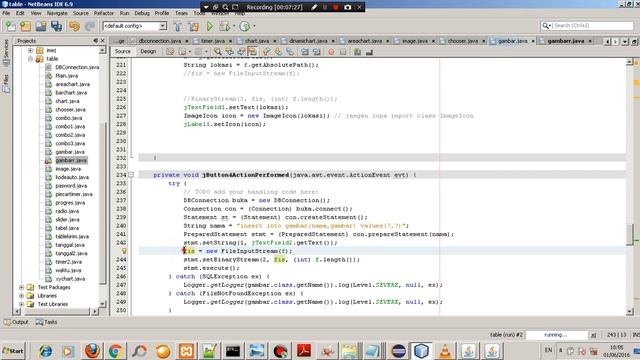640x360 pixels.
Task: Click the Redo toolbar icon
Action: tap(89, 26)
